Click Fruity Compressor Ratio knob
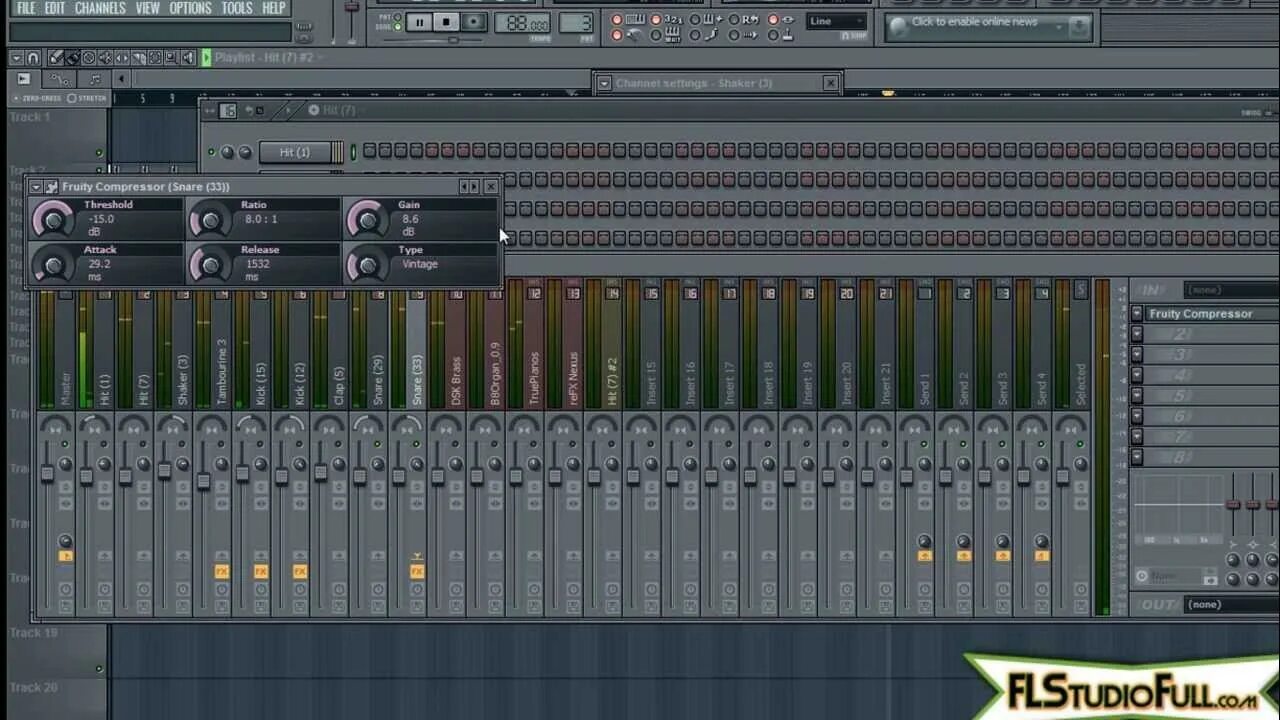The height and width of the screenshot is (720, 1280). pos(210,218)
